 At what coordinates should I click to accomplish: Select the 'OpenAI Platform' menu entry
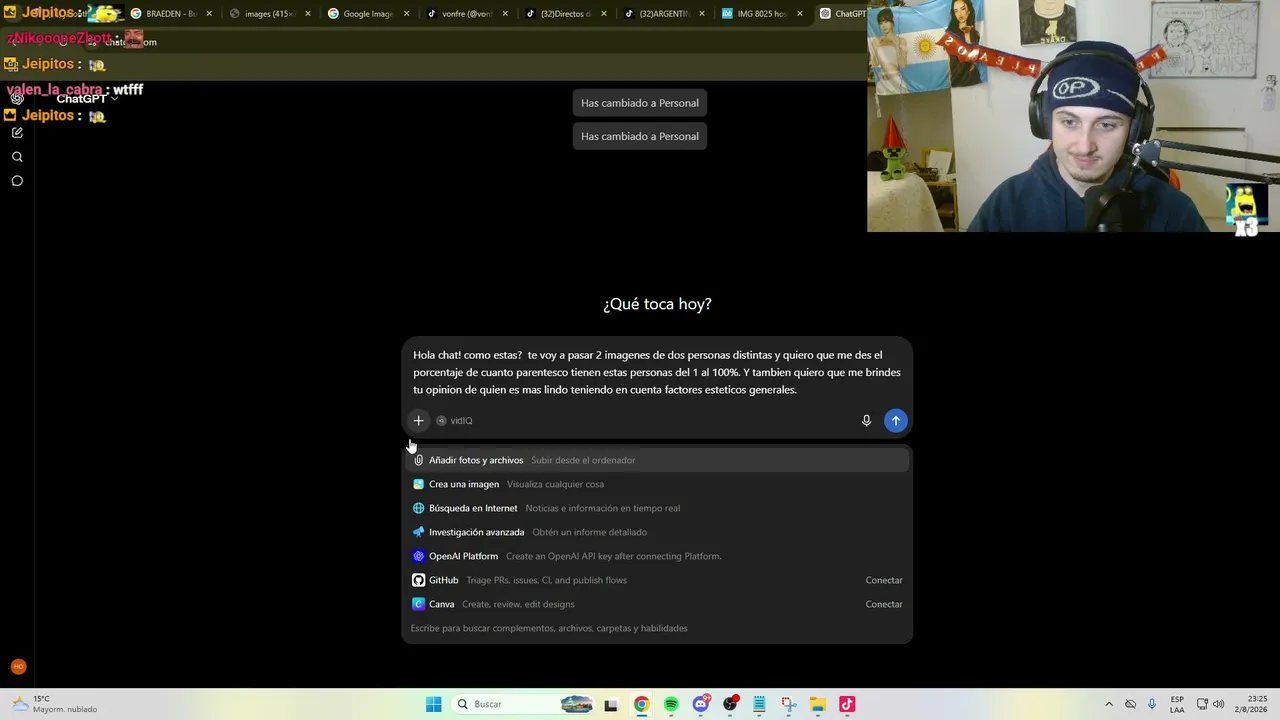click(657, 556)
